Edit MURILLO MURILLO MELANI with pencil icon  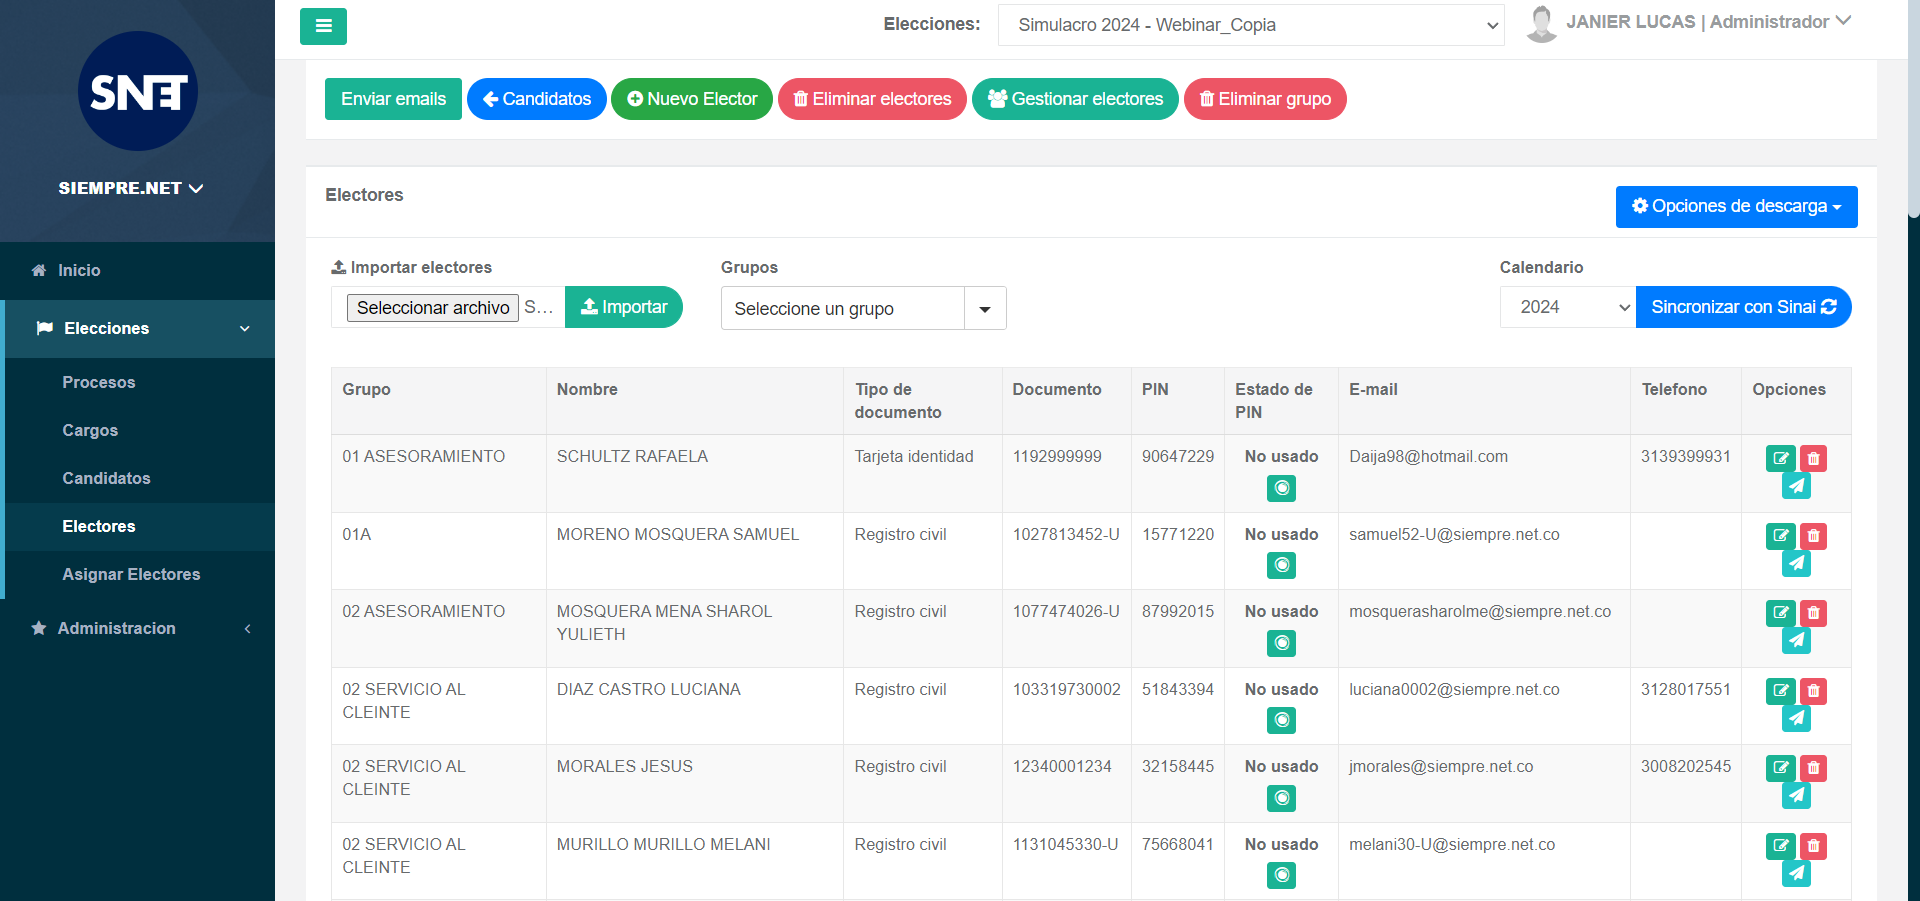[x=1780, y=846]
